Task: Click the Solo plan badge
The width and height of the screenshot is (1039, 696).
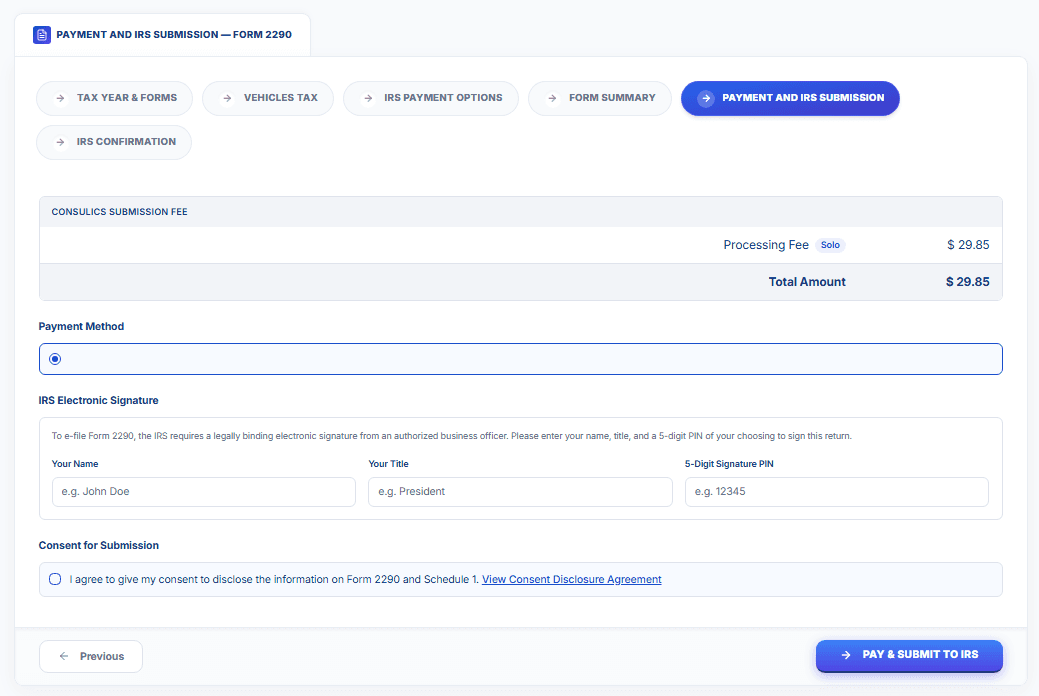Action: [830, 245]
